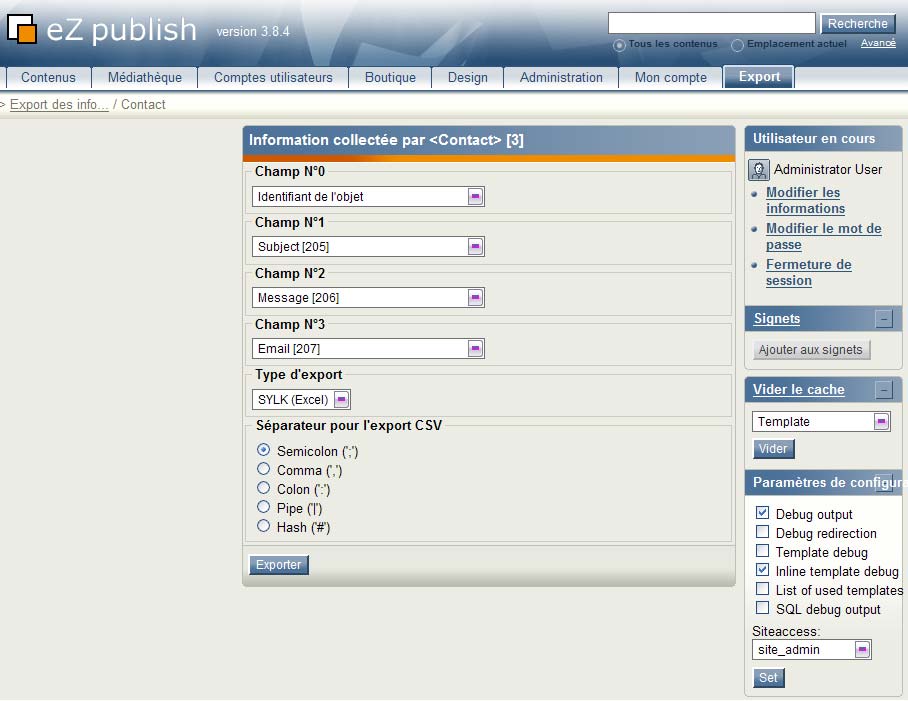908x701 pixels.
Task: Enable the Template debug checkbox
Action: [x=763, y=552]
